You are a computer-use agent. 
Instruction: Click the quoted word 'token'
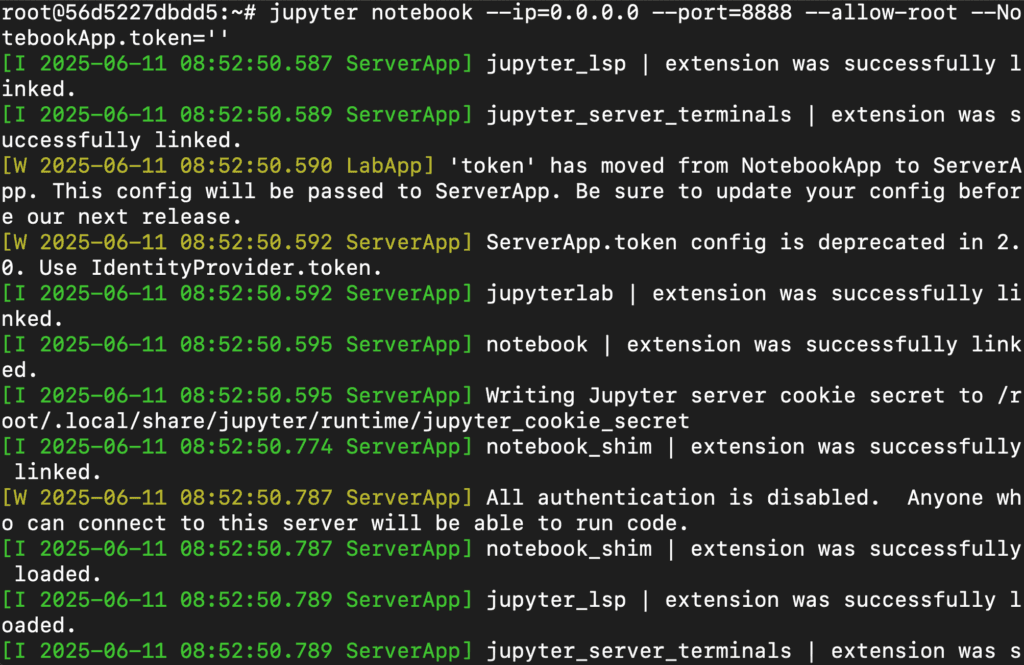(492, 165)
